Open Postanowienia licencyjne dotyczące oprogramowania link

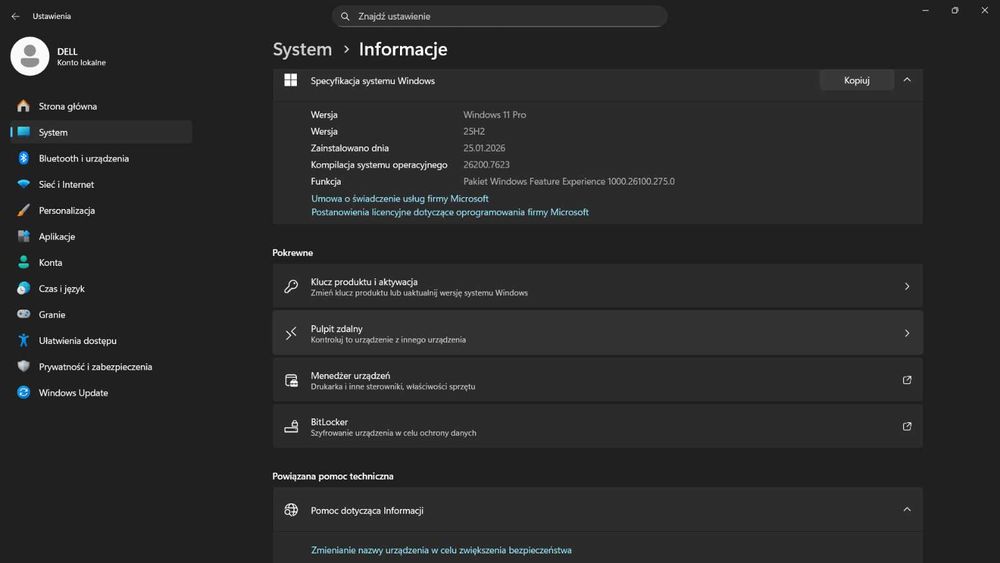click(x=450, y=212)
